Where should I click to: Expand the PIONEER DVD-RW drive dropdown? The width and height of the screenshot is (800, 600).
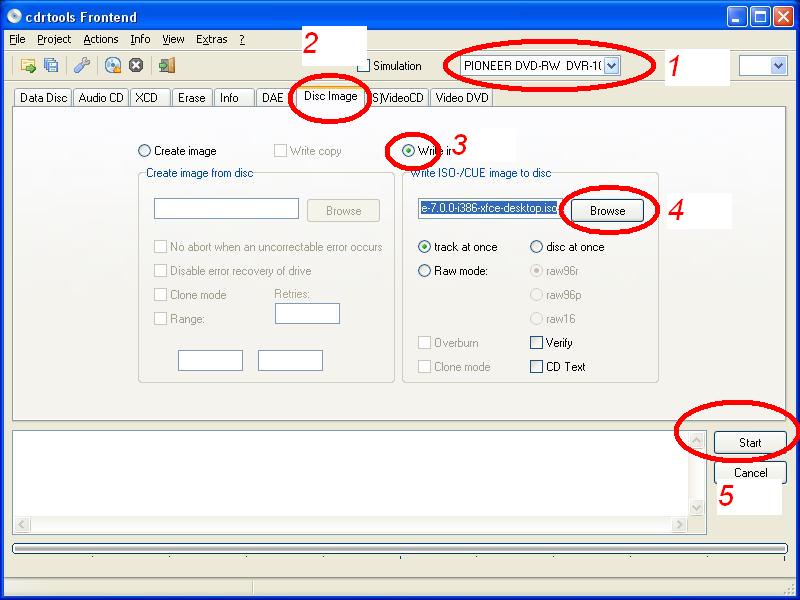click(612, 65)
